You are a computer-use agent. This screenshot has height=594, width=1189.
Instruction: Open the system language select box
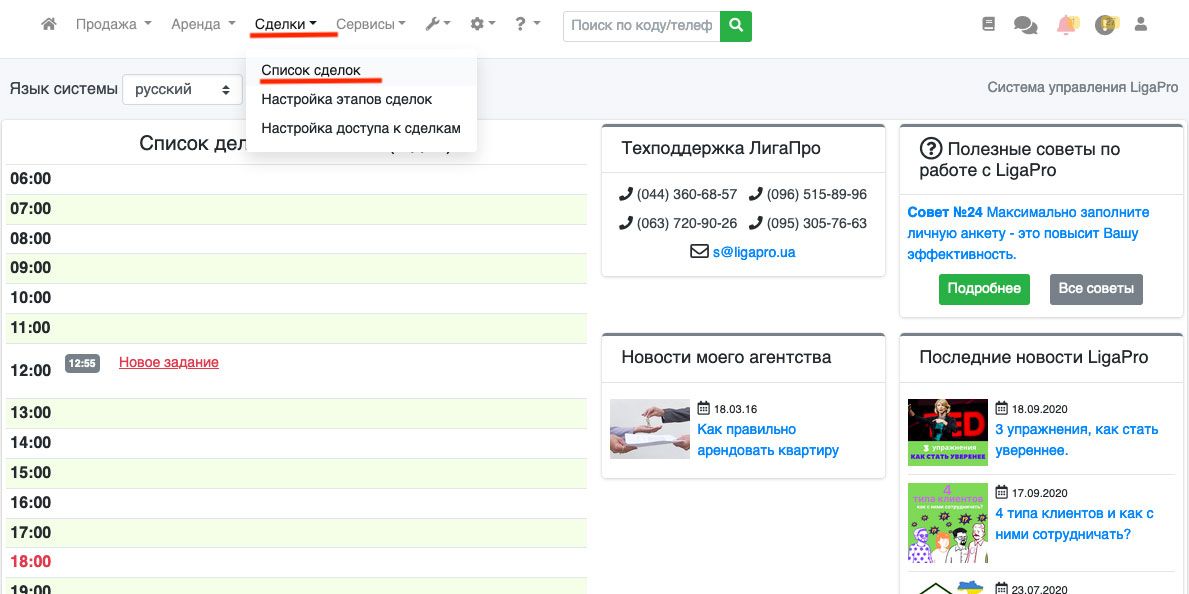coord(182,89)
